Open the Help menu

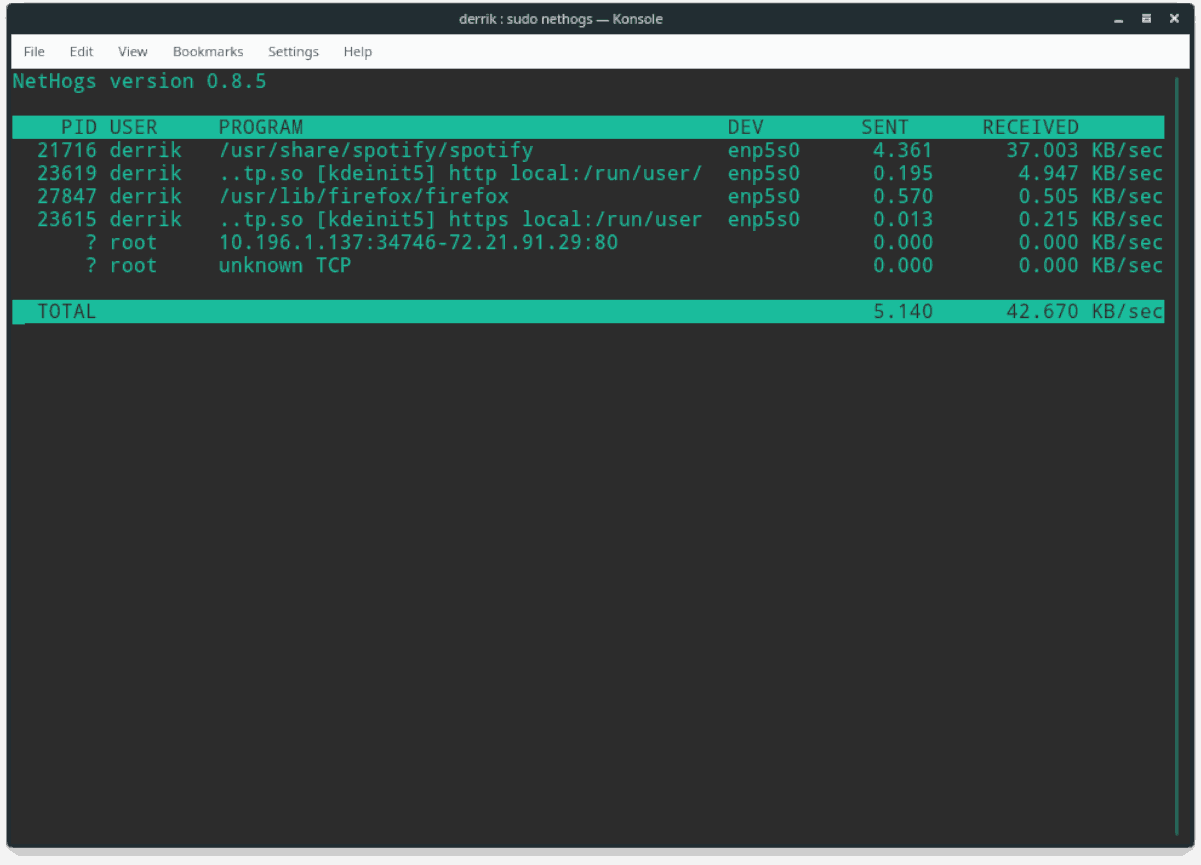pos(357,51)
